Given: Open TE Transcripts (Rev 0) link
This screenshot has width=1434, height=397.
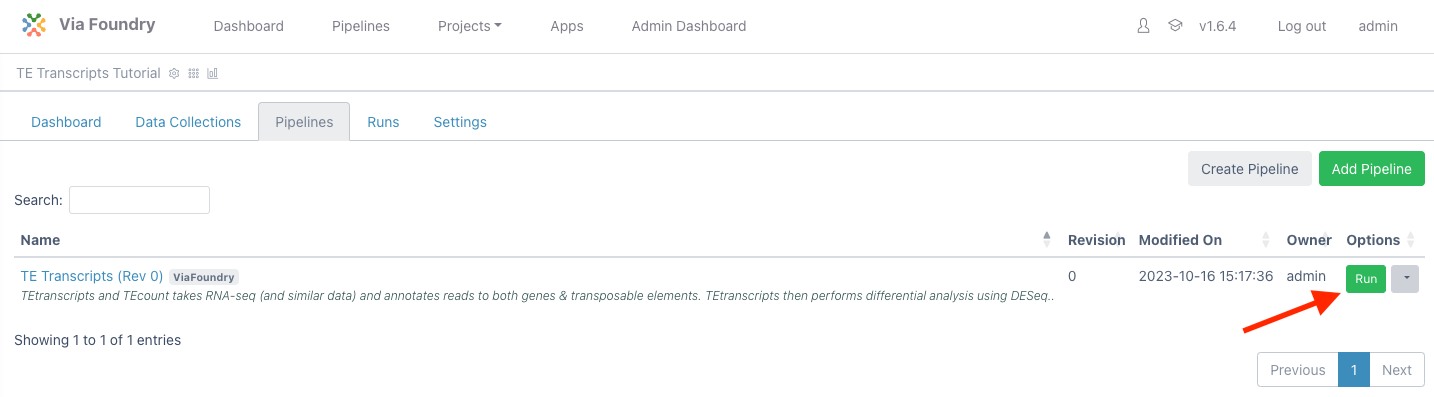Looking at the screenshot, I should (92, 276).
